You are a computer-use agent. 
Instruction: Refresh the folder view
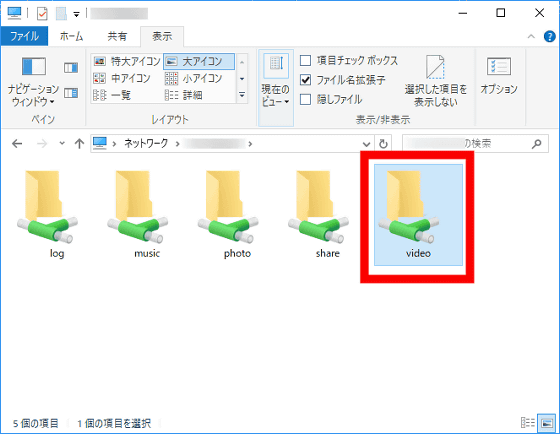383,144
